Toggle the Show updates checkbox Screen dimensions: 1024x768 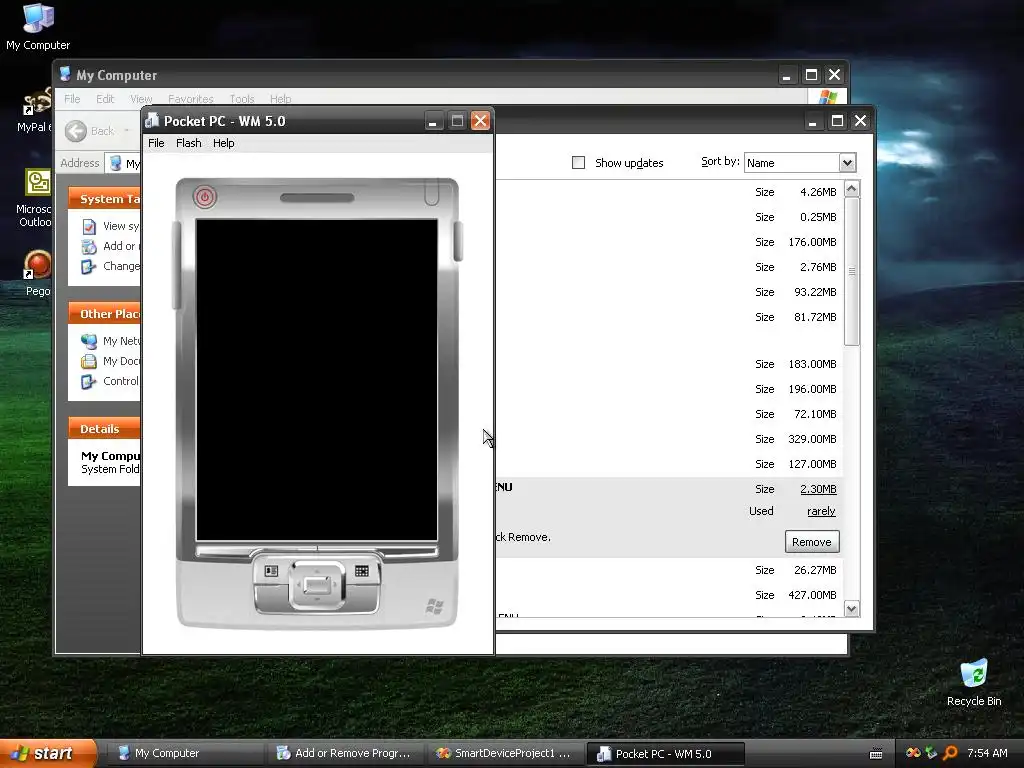pyautogui.click(x=579, y=163)
